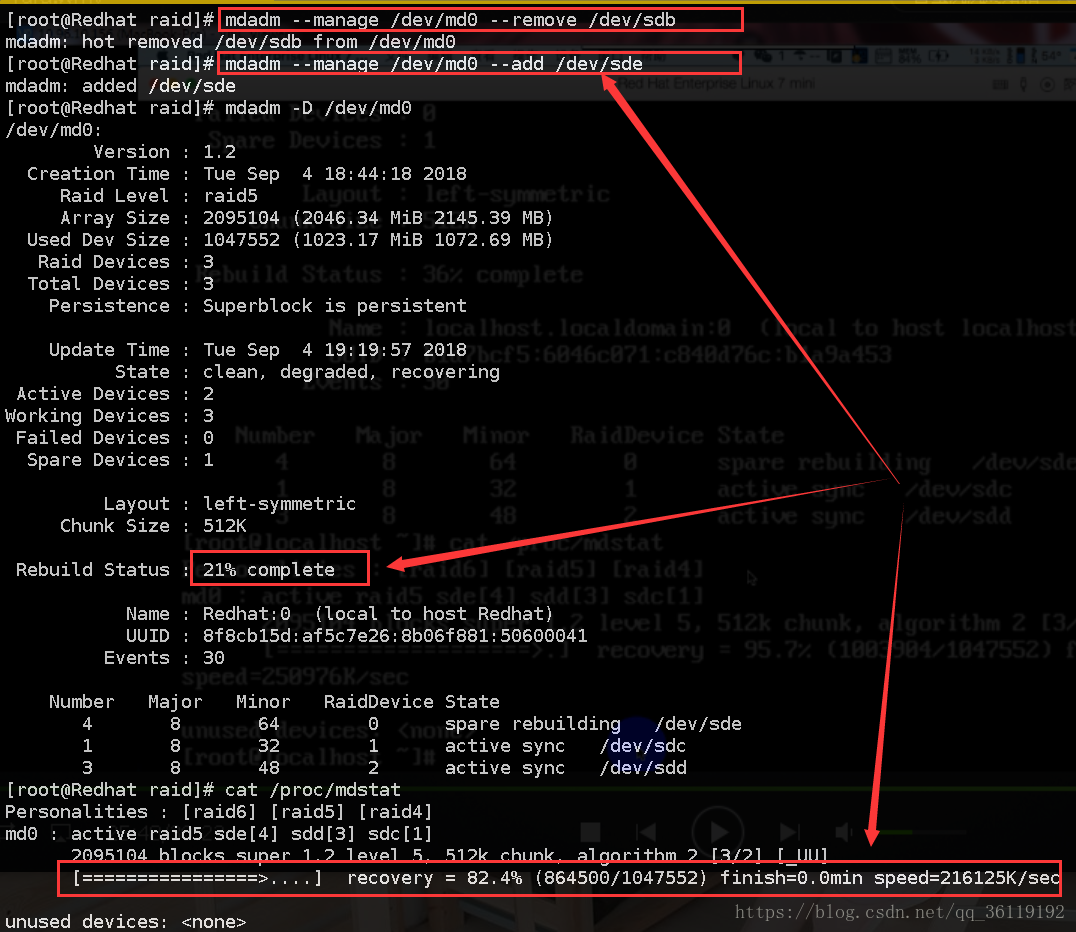
Task: Click the 'mdadm -D /dev/md0' command
Action: click(318, 108)
